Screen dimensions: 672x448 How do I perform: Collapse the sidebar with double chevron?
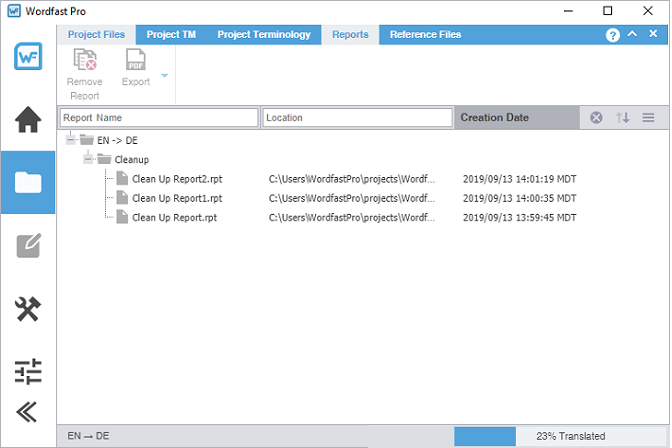point(28,412)
